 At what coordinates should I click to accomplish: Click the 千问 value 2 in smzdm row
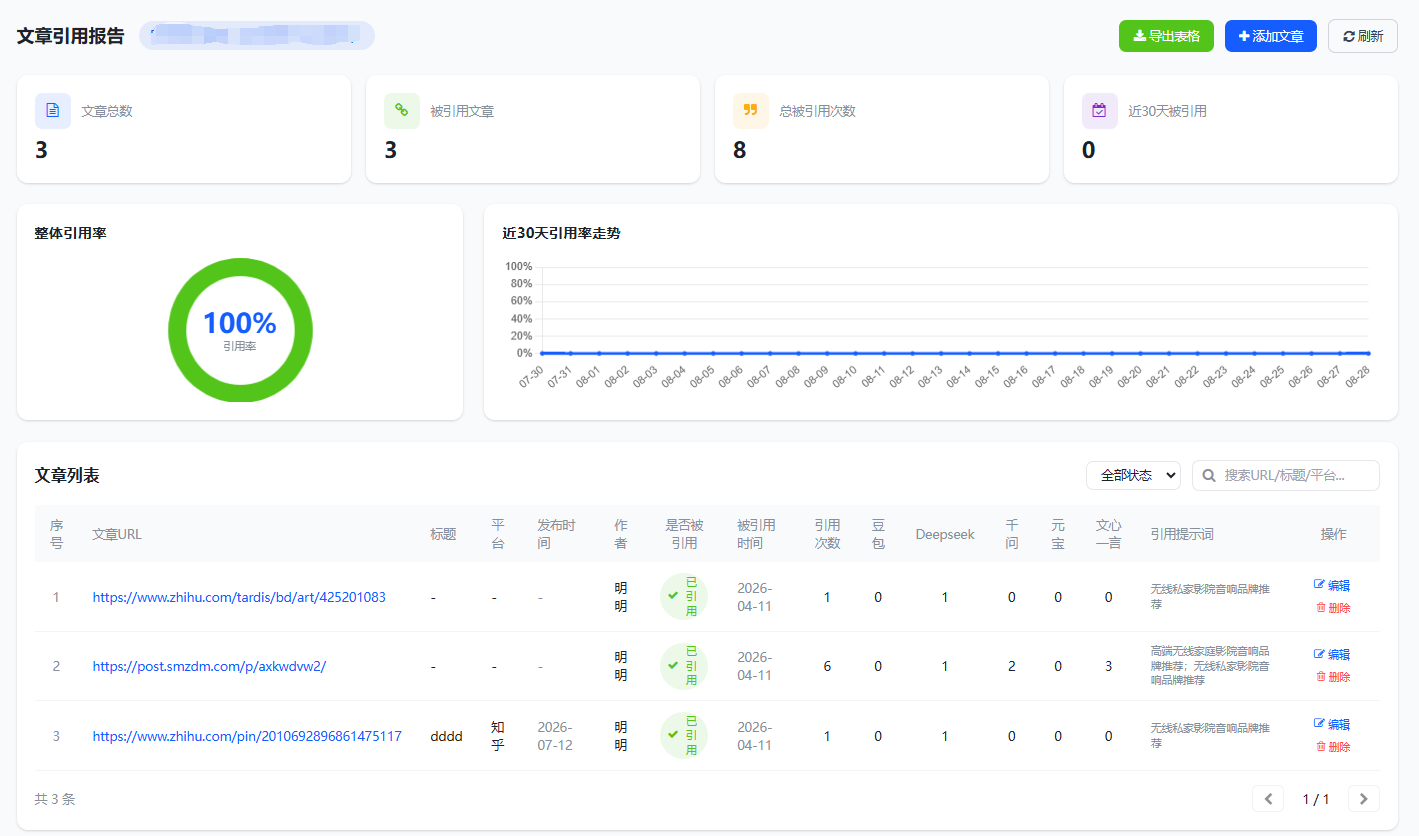[1012, 666]
